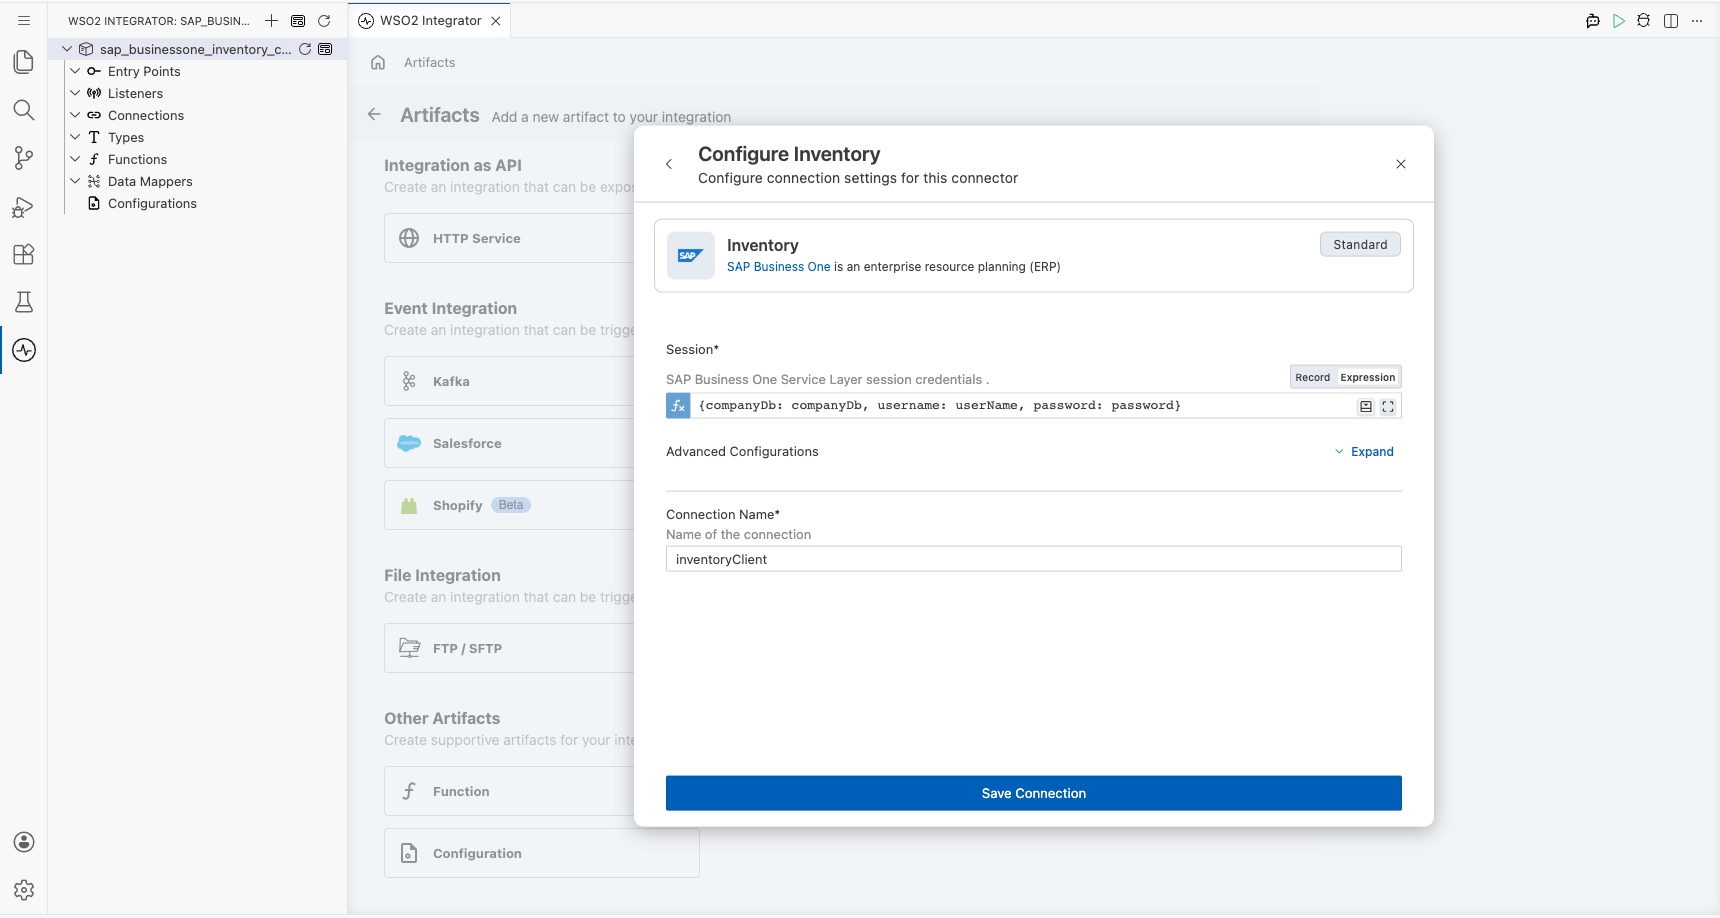The height and width of the screenshot is (918, 1720).
Task: Click refresh icon beside sap_businessone_inventory project
Action: pos(305,49)
